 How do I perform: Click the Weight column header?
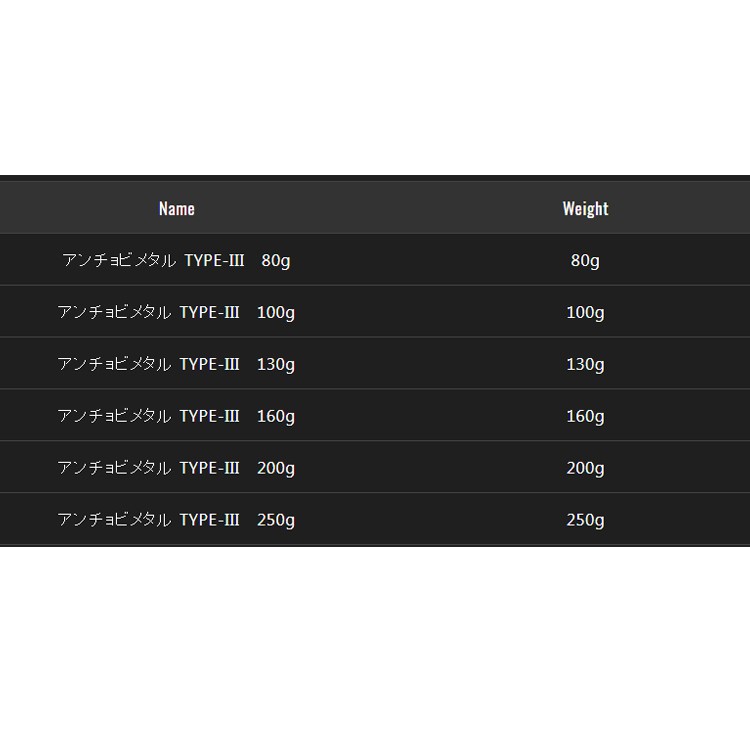(x=585, y=209)
